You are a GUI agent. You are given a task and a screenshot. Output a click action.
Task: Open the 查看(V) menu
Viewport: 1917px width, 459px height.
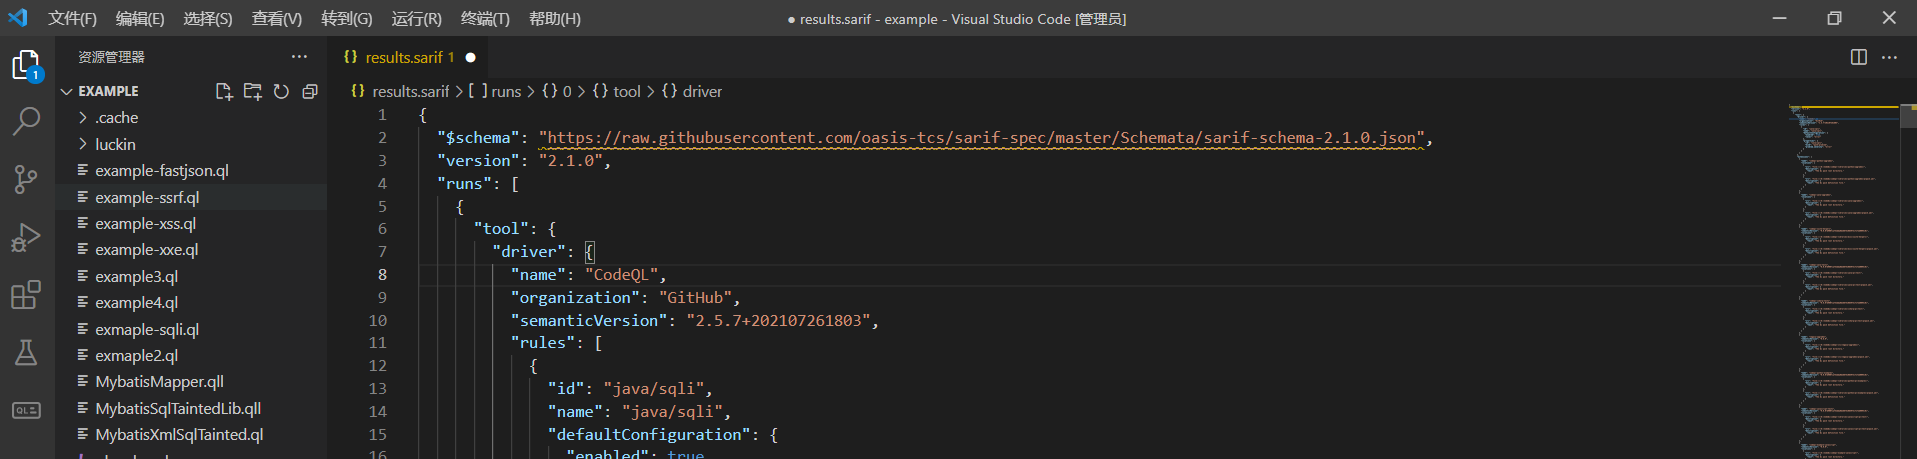(277, 18)
